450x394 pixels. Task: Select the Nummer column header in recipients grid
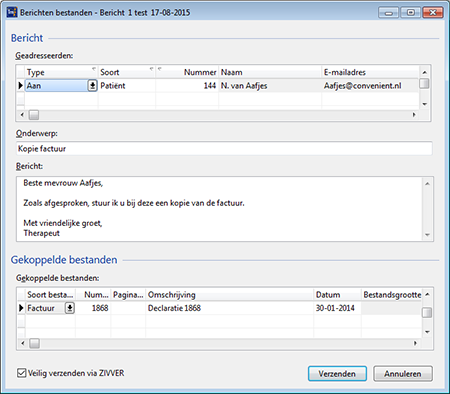click(187, 72)
